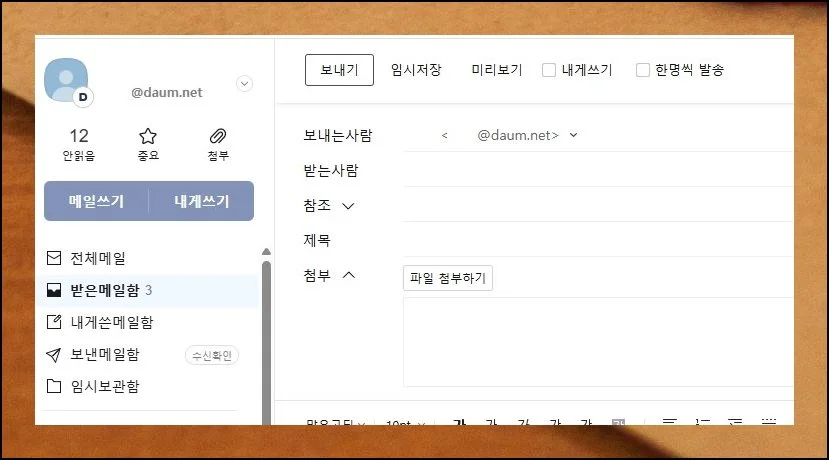Enable the 내게쓰기 checkbox in toolbar
This screenshot has height=460, width=829.
click(549, 70)
